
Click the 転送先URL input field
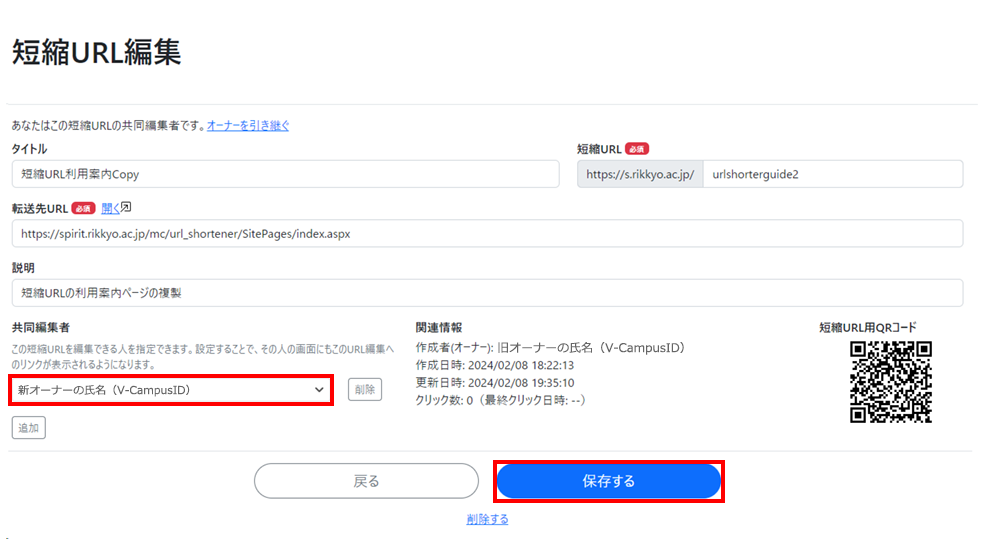[x=487, y=234]
